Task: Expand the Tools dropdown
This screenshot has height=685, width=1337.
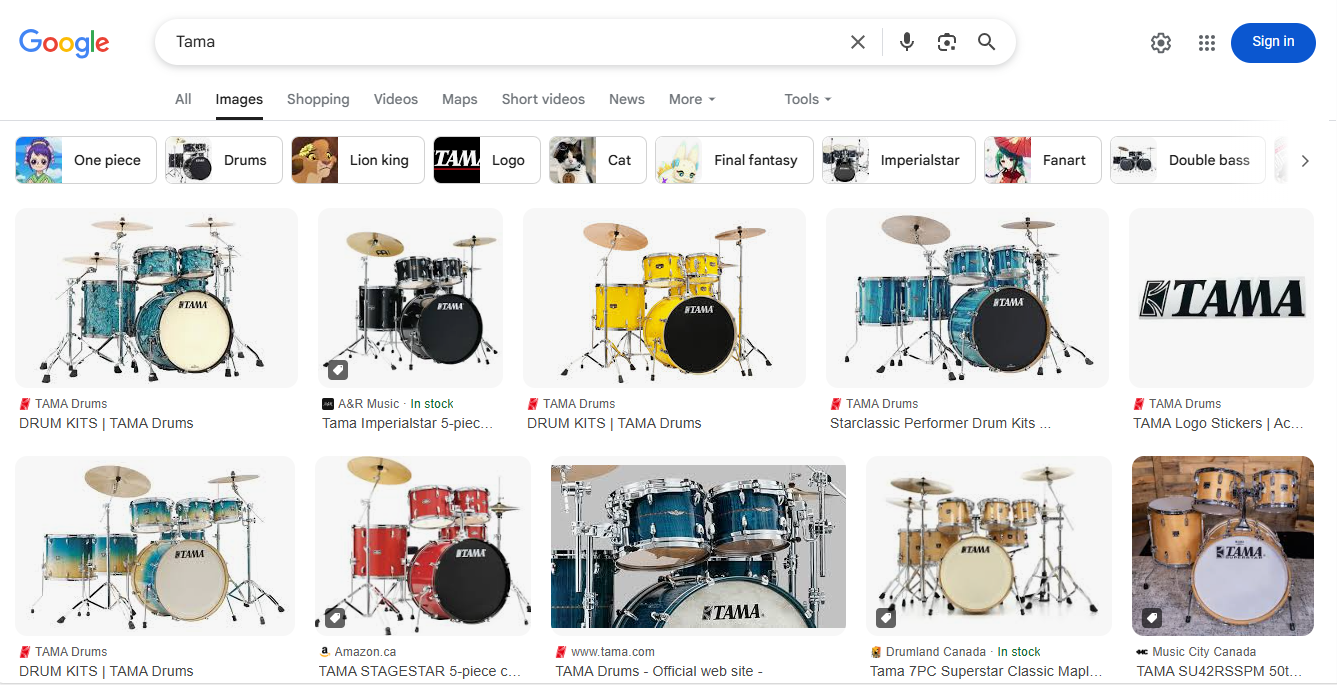Action: [x=808, y=99]
